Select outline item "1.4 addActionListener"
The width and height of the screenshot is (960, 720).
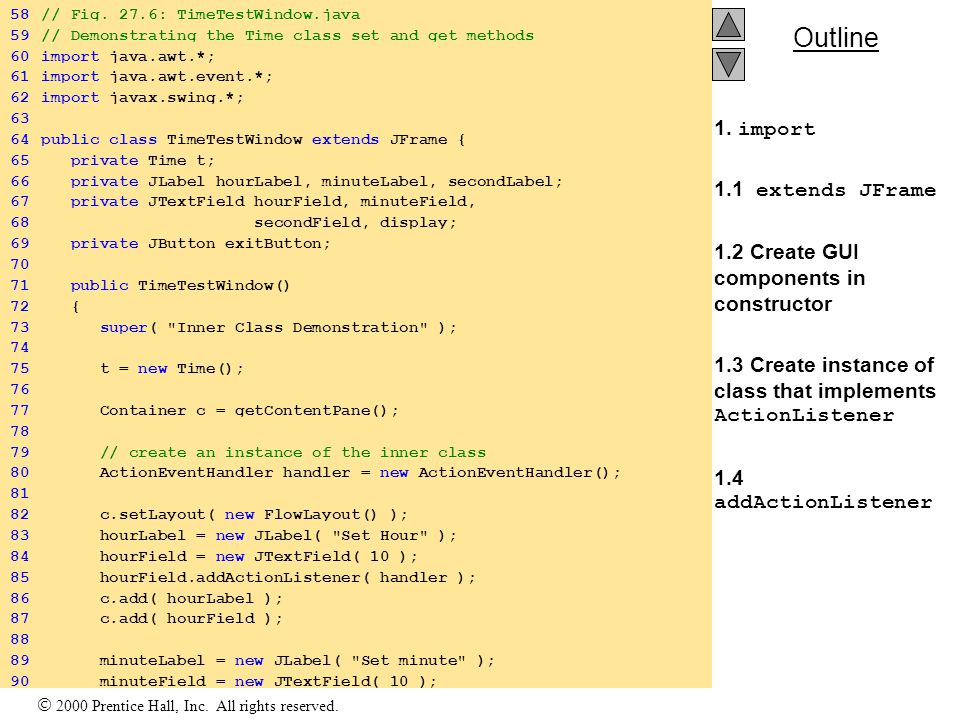pos(823,490)
